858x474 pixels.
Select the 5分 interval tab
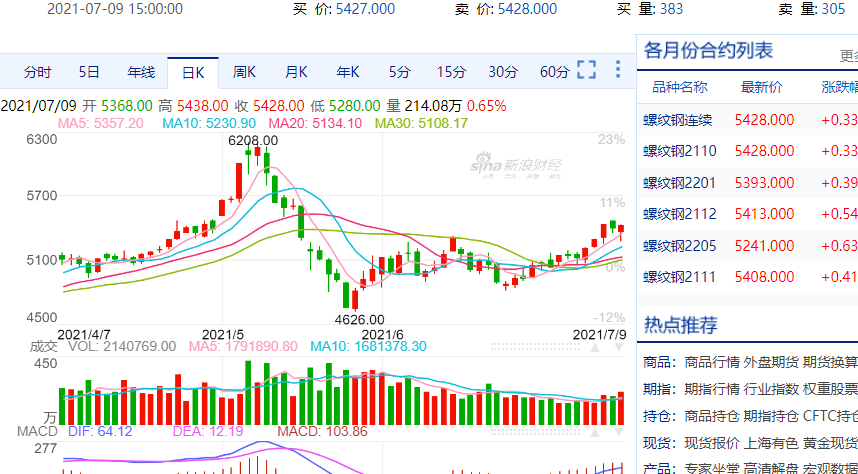pos(399,72)
